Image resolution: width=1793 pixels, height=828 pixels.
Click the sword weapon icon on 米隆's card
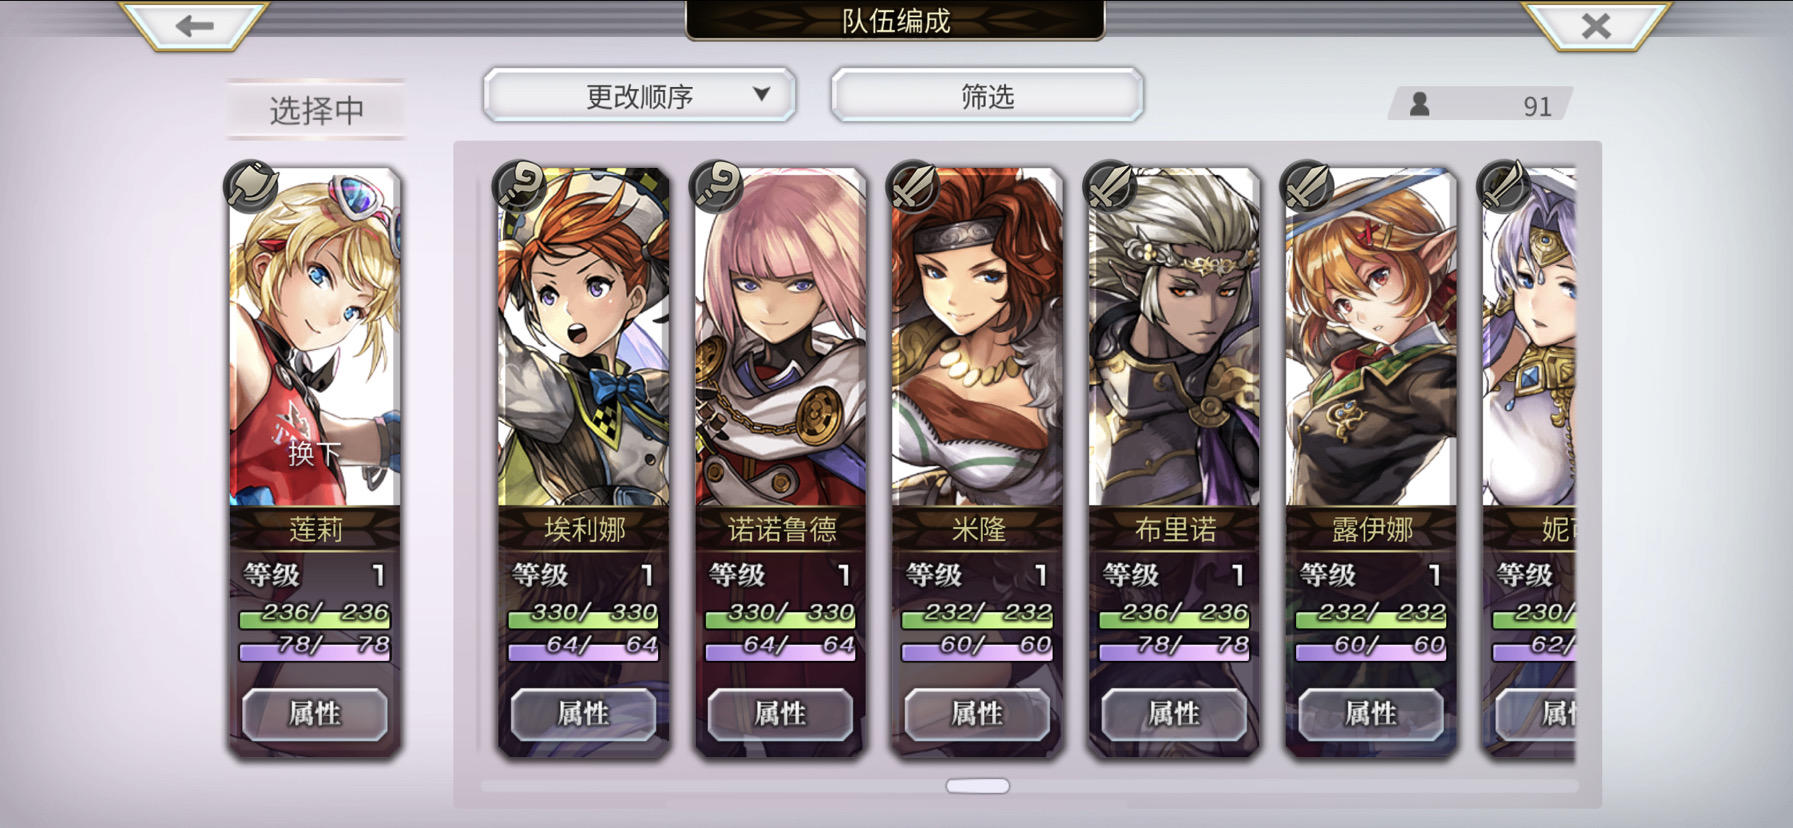pyautogui.click(x=913, y=186)
